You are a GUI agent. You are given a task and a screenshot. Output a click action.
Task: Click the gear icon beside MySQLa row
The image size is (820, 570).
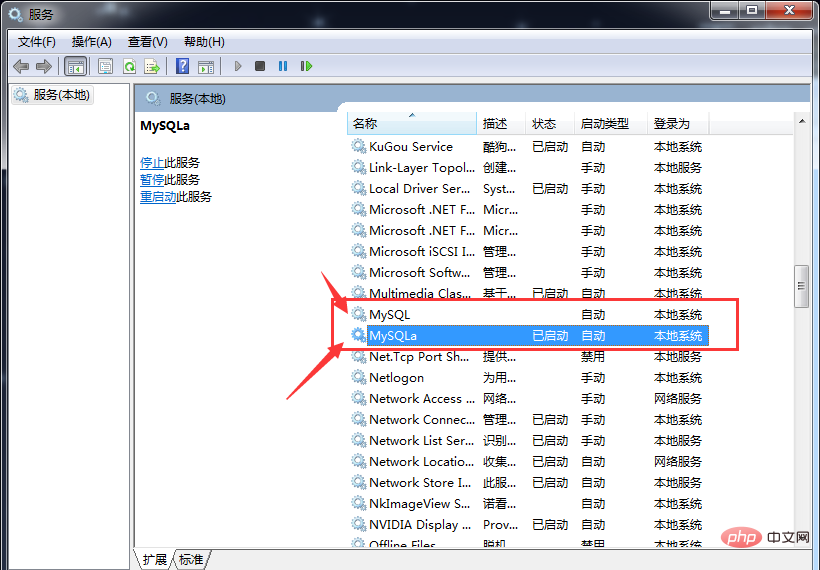pos(358,335)
